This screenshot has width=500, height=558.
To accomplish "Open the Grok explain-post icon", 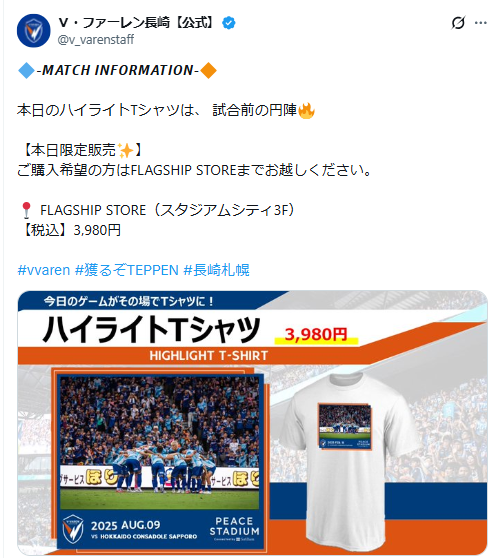I will (x=458, y=23).
